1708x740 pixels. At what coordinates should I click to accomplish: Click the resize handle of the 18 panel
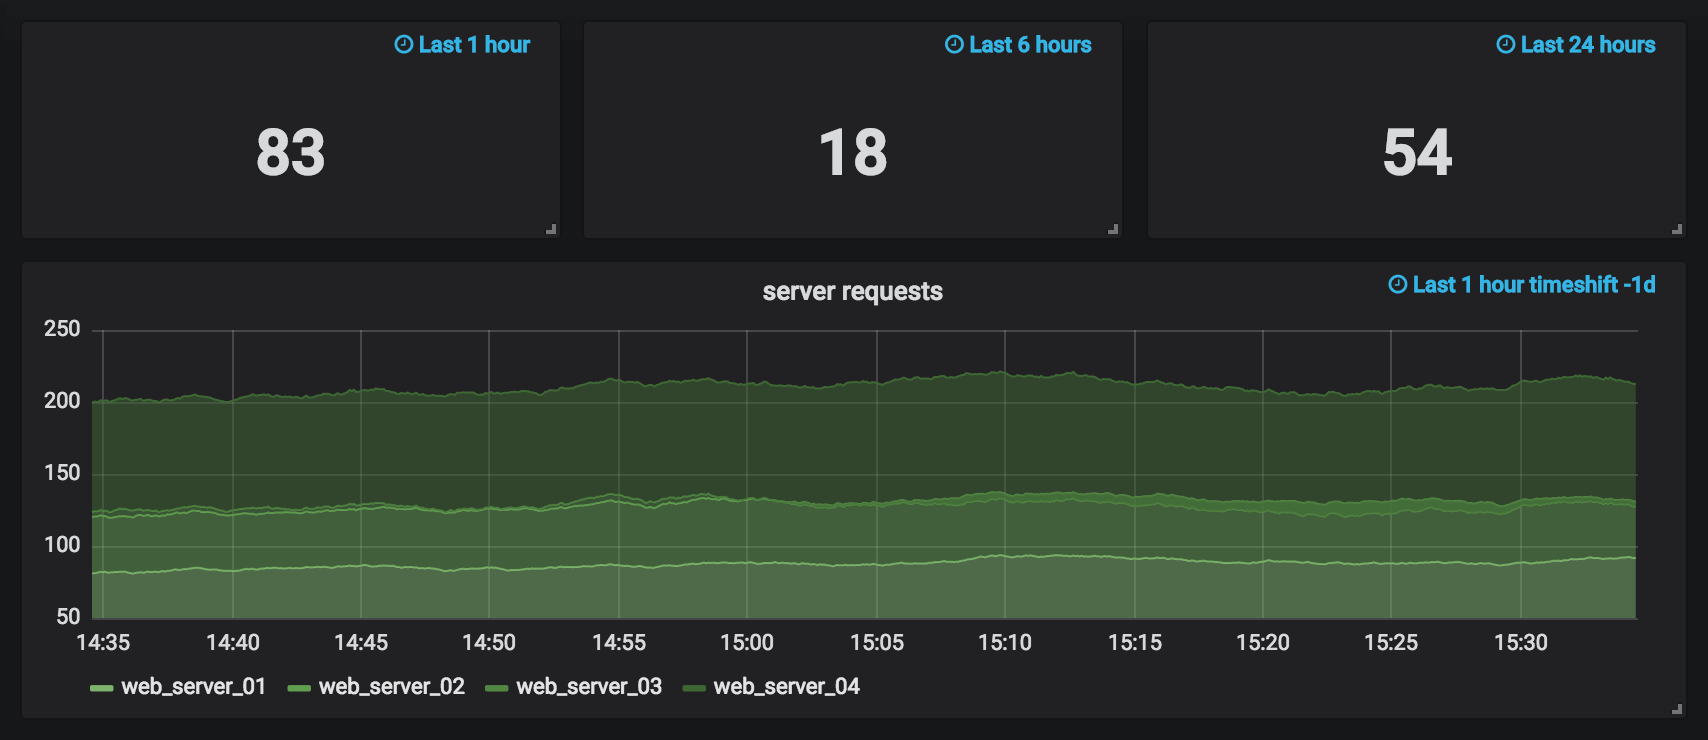click(1113, 229)
